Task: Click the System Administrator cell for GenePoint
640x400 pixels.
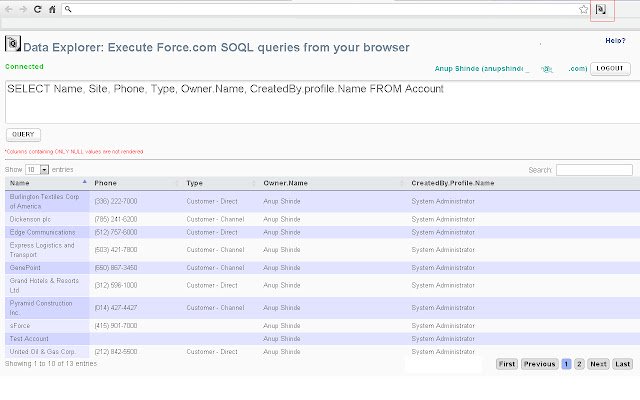Action: pos(443,268)
